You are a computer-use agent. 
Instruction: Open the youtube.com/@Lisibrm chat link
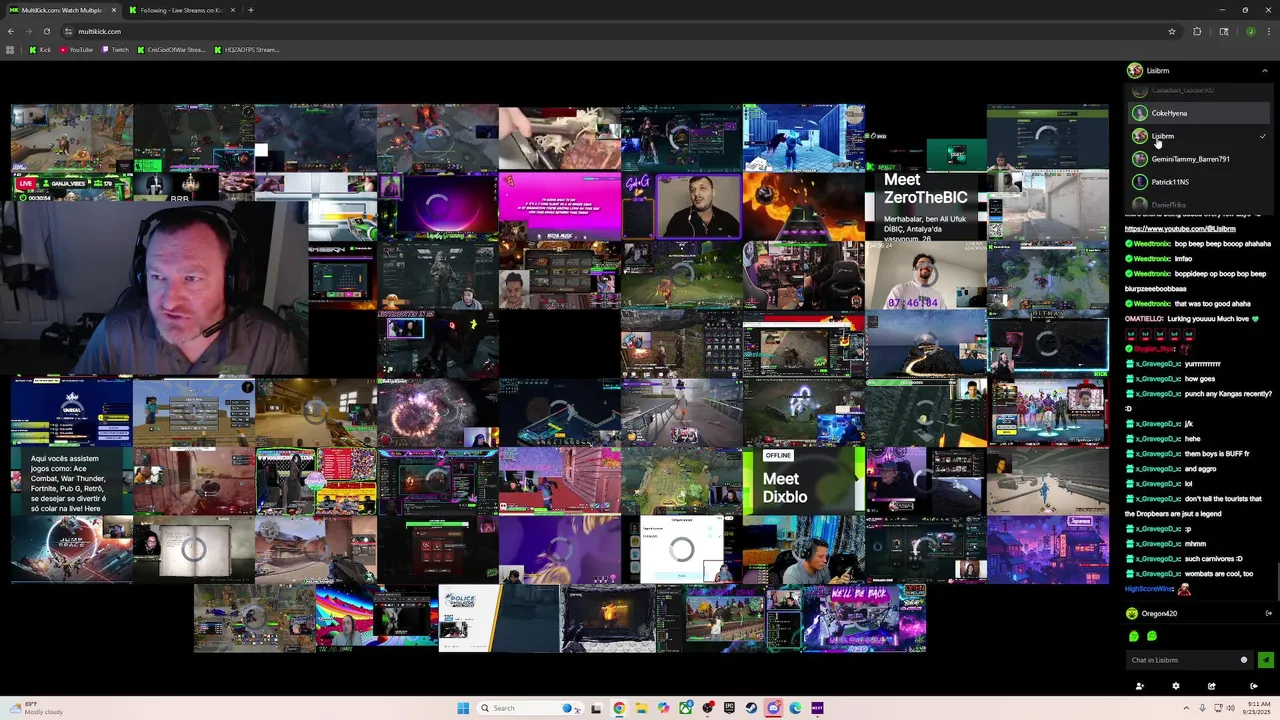[1180, 229]
